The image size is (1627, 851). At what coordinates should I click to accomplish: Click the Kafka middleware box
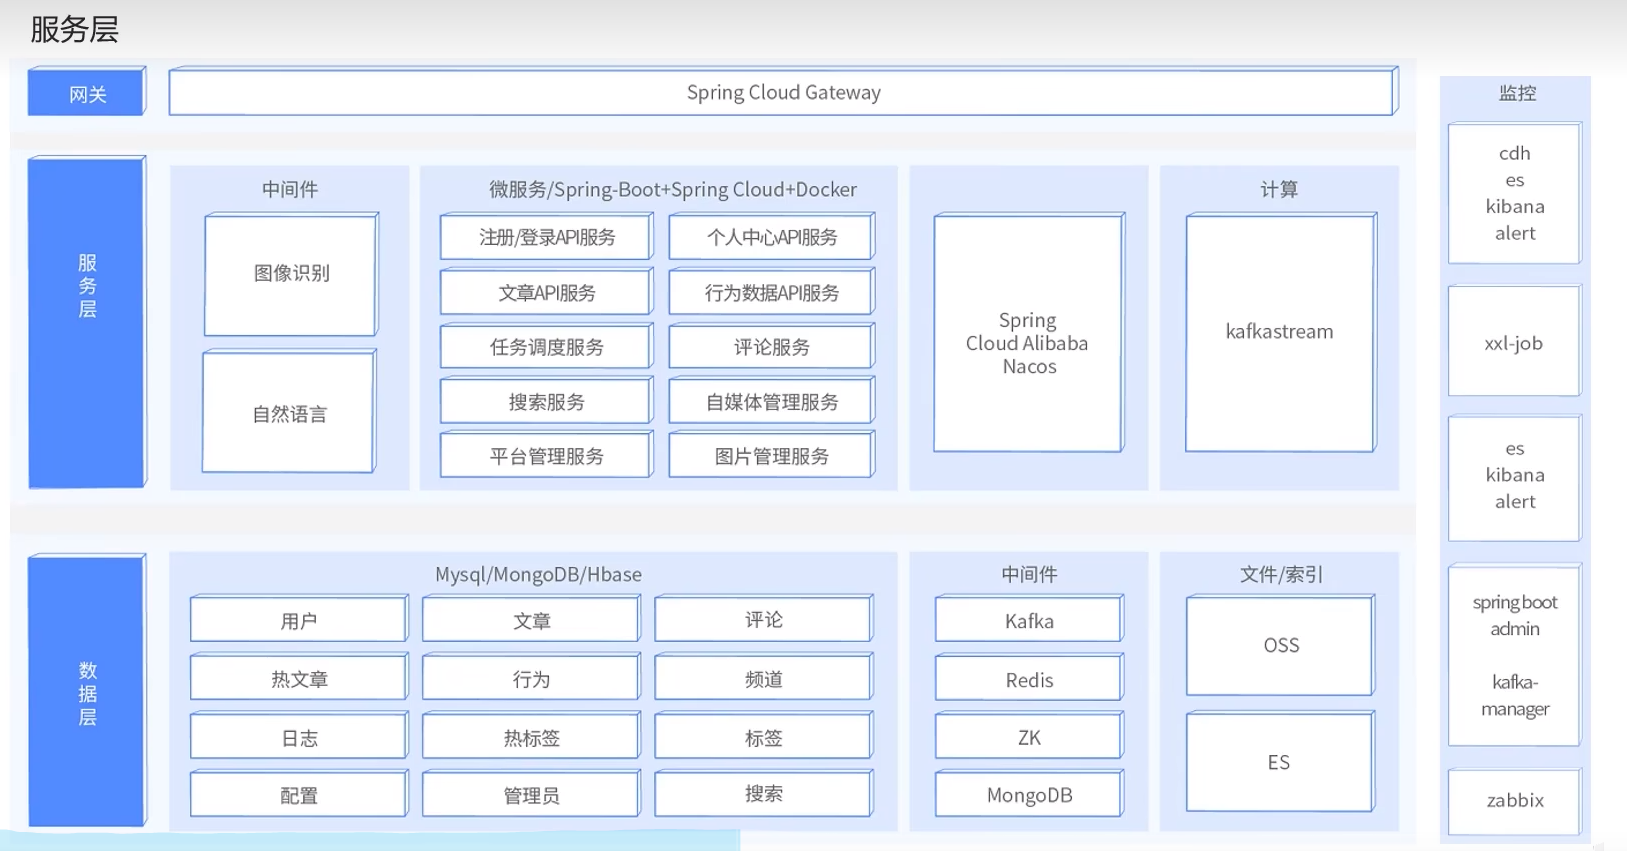point(1029,620)
